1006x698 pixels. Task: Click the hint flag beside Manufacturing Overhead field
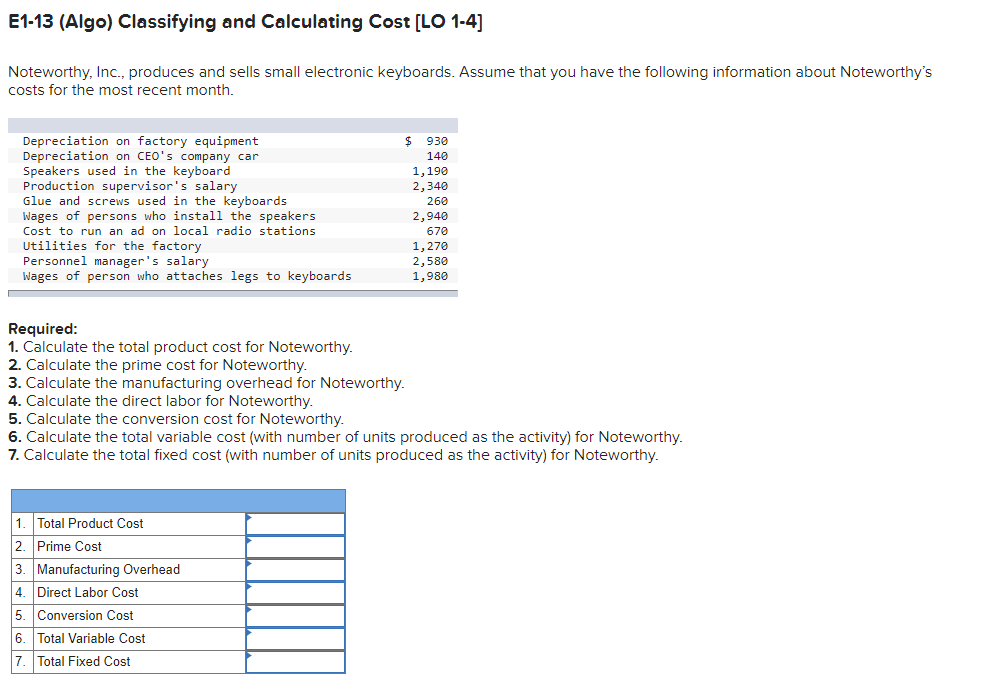point(249,563)
